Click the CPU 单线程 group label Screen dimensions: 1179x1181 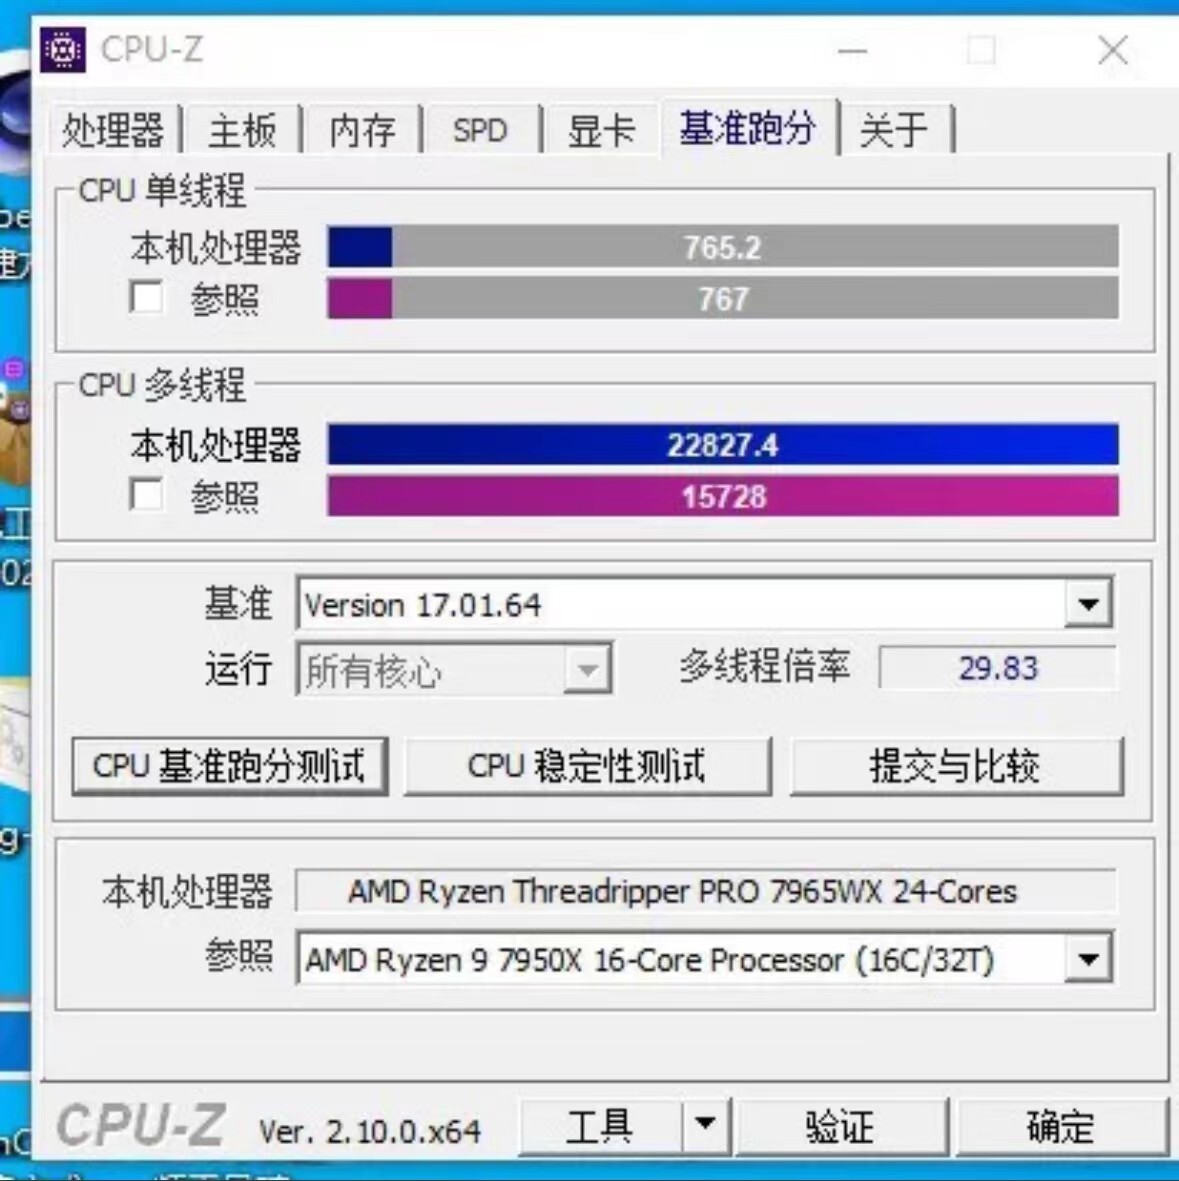(162, 190)
